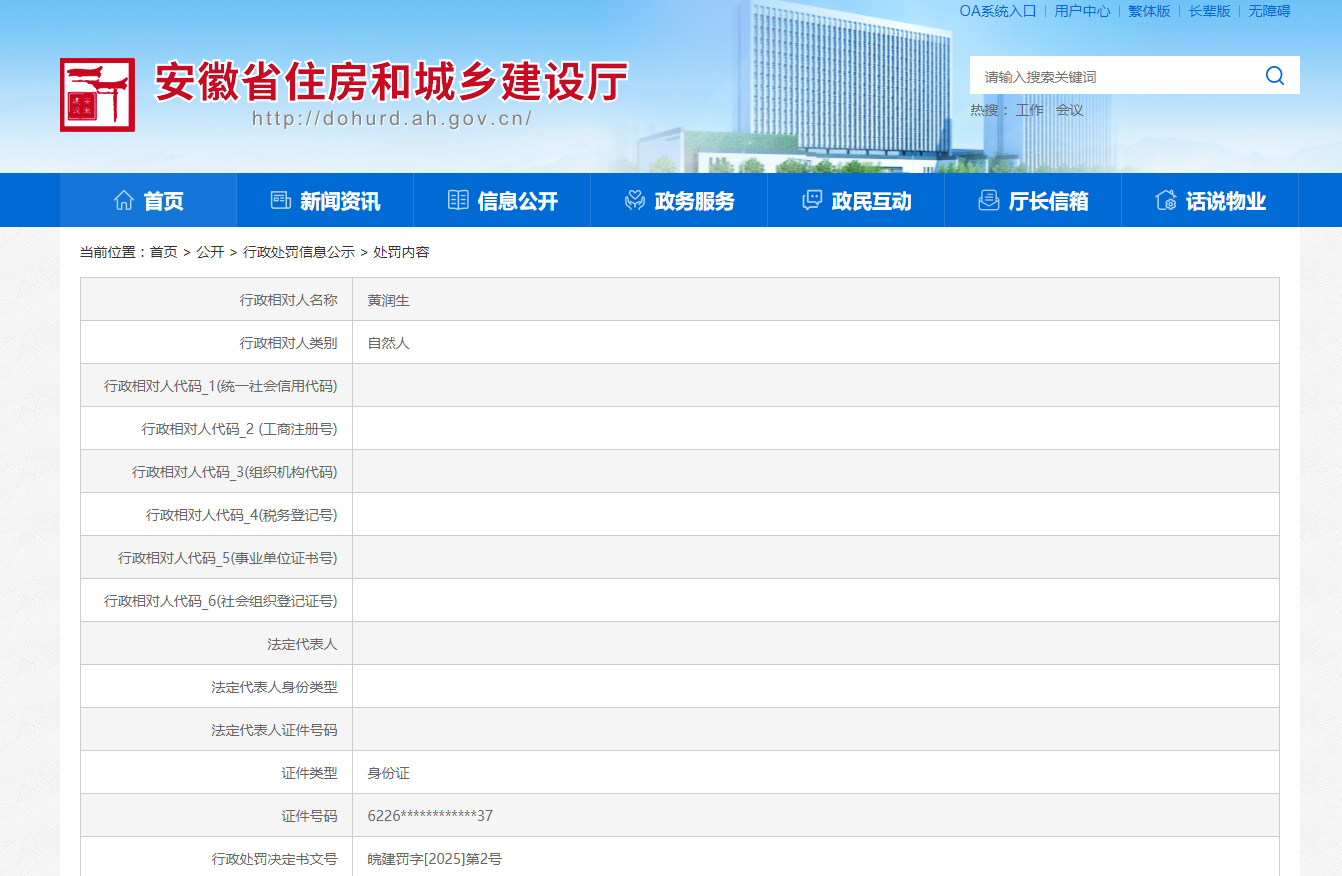The width and height of the screenshot is (1342, 876).
Task: Enable 无障碍 accessibility mode
Action: click(x=1269, y=11)
